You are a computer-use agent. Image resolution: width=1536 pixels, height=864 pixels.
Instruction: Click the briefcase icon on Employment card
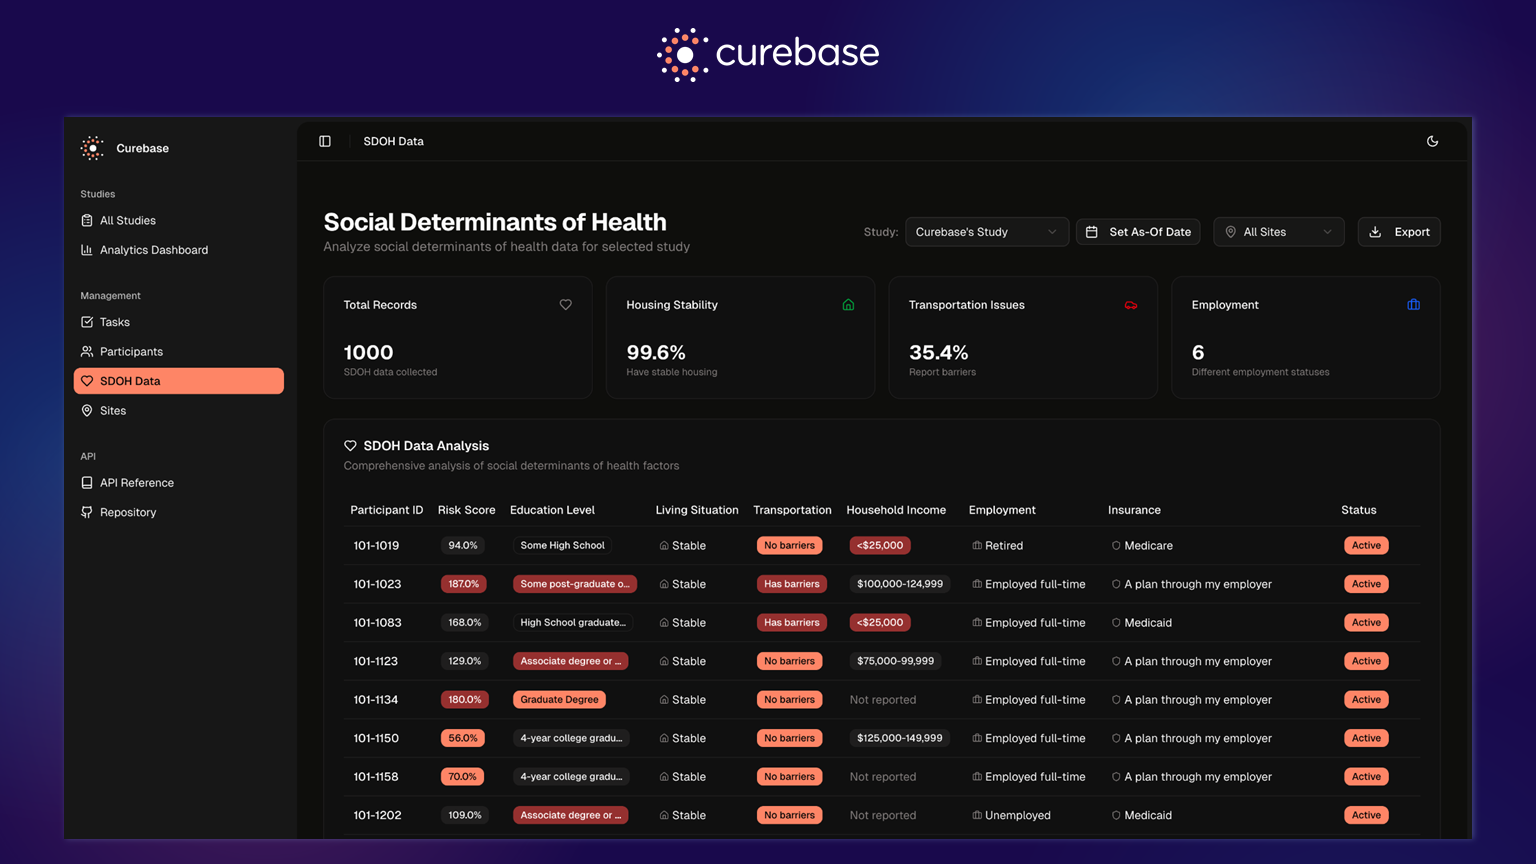point(1413,305)
